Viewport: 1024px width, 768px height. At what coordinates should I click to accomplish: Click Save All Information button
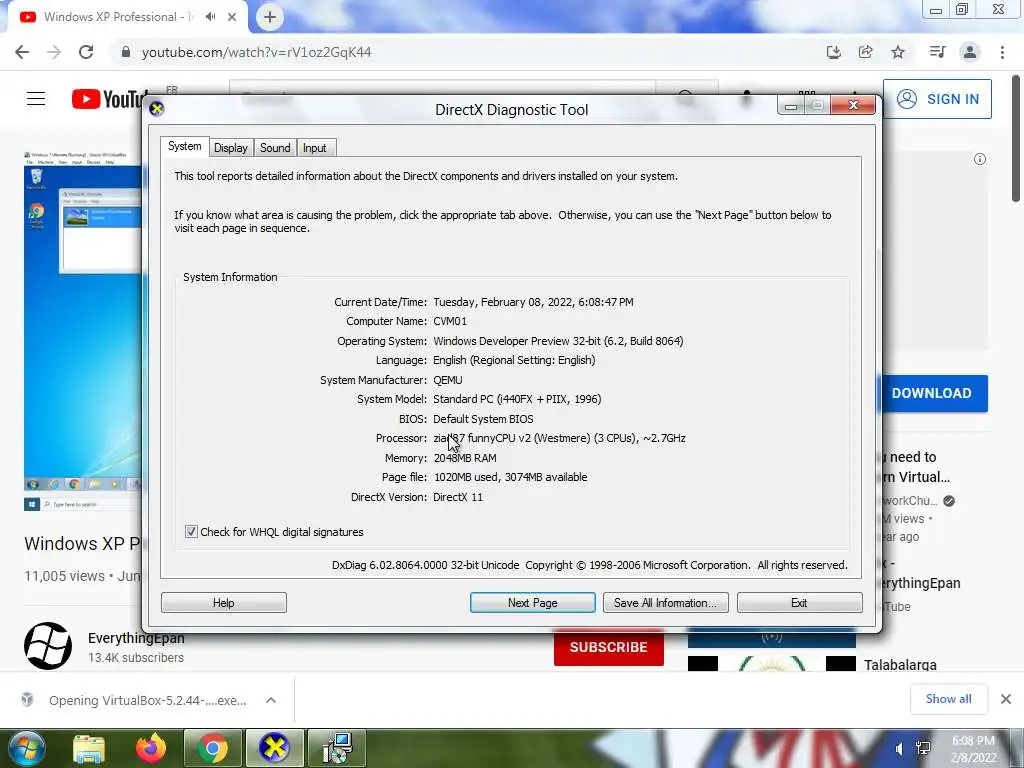tap(665, 603)
